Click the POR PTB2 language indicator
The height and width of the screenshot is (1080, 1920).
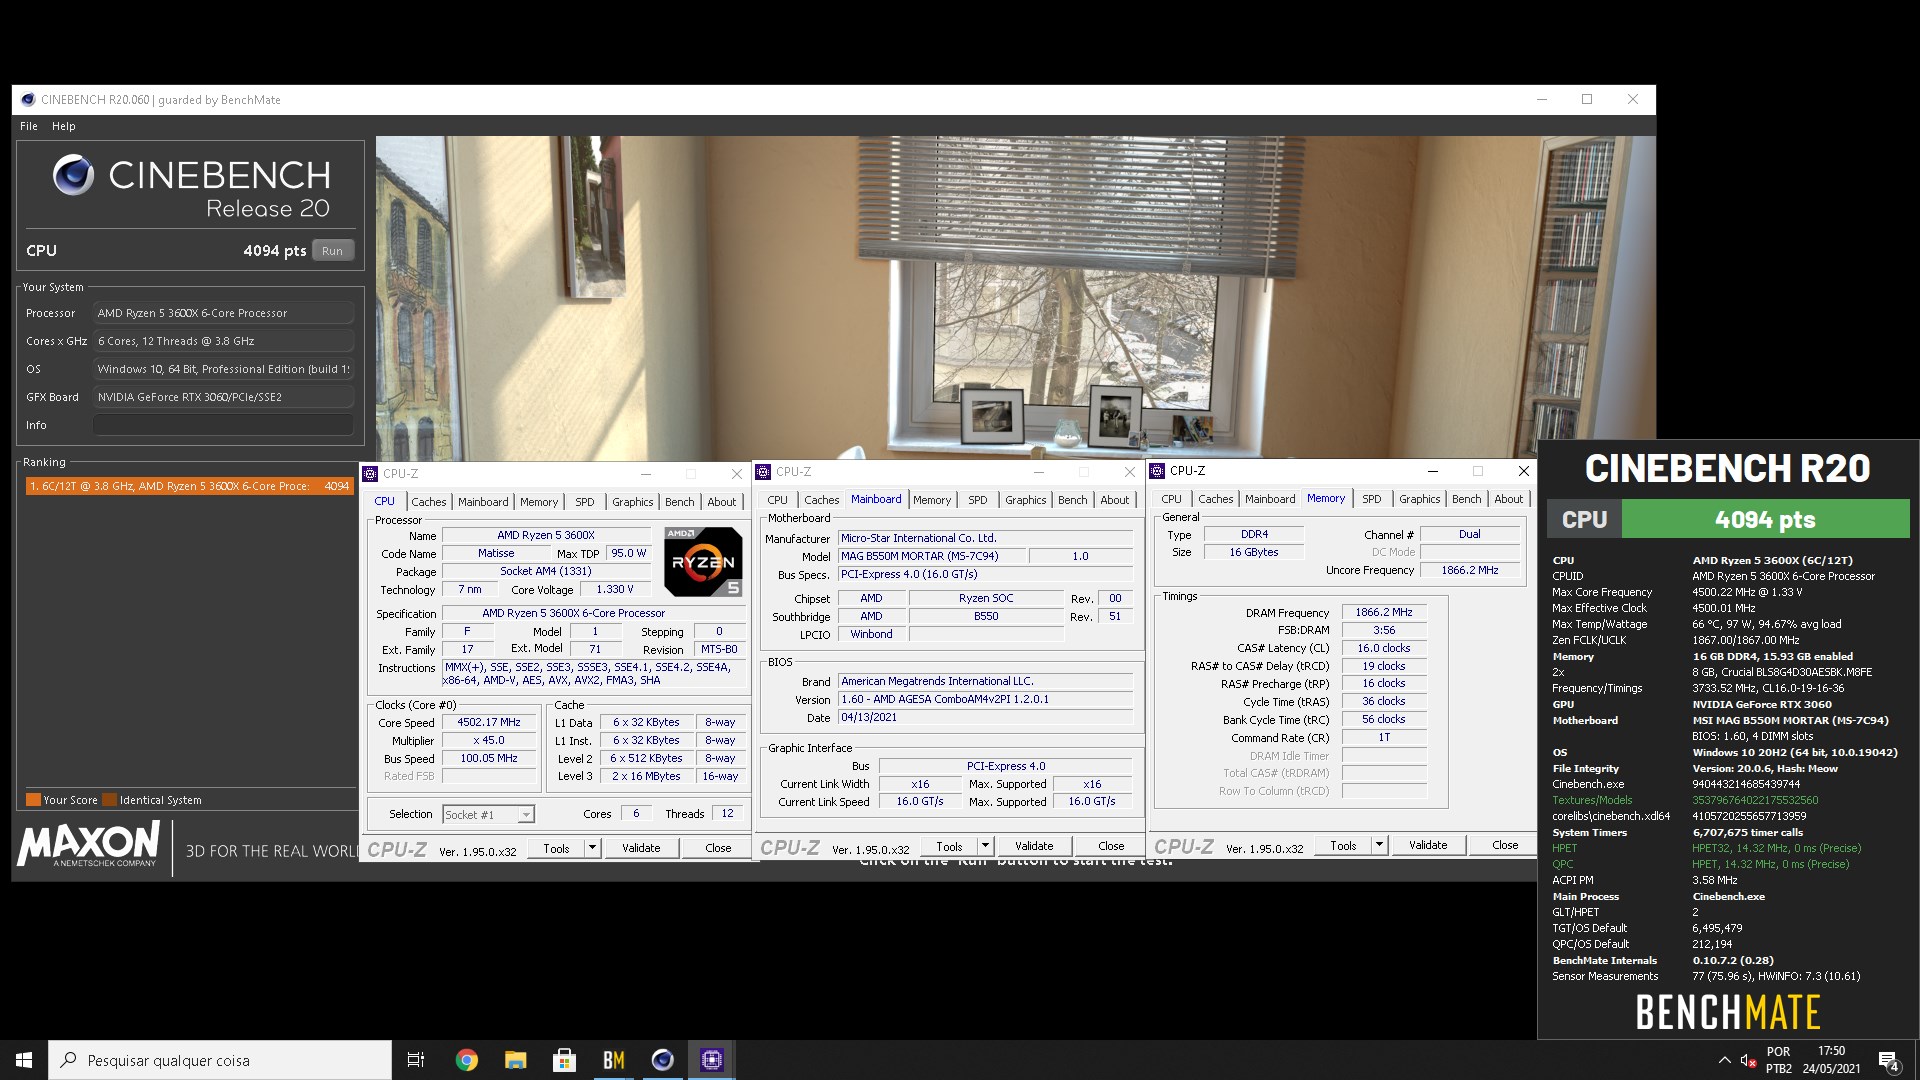click(x=1779, y=1060)
